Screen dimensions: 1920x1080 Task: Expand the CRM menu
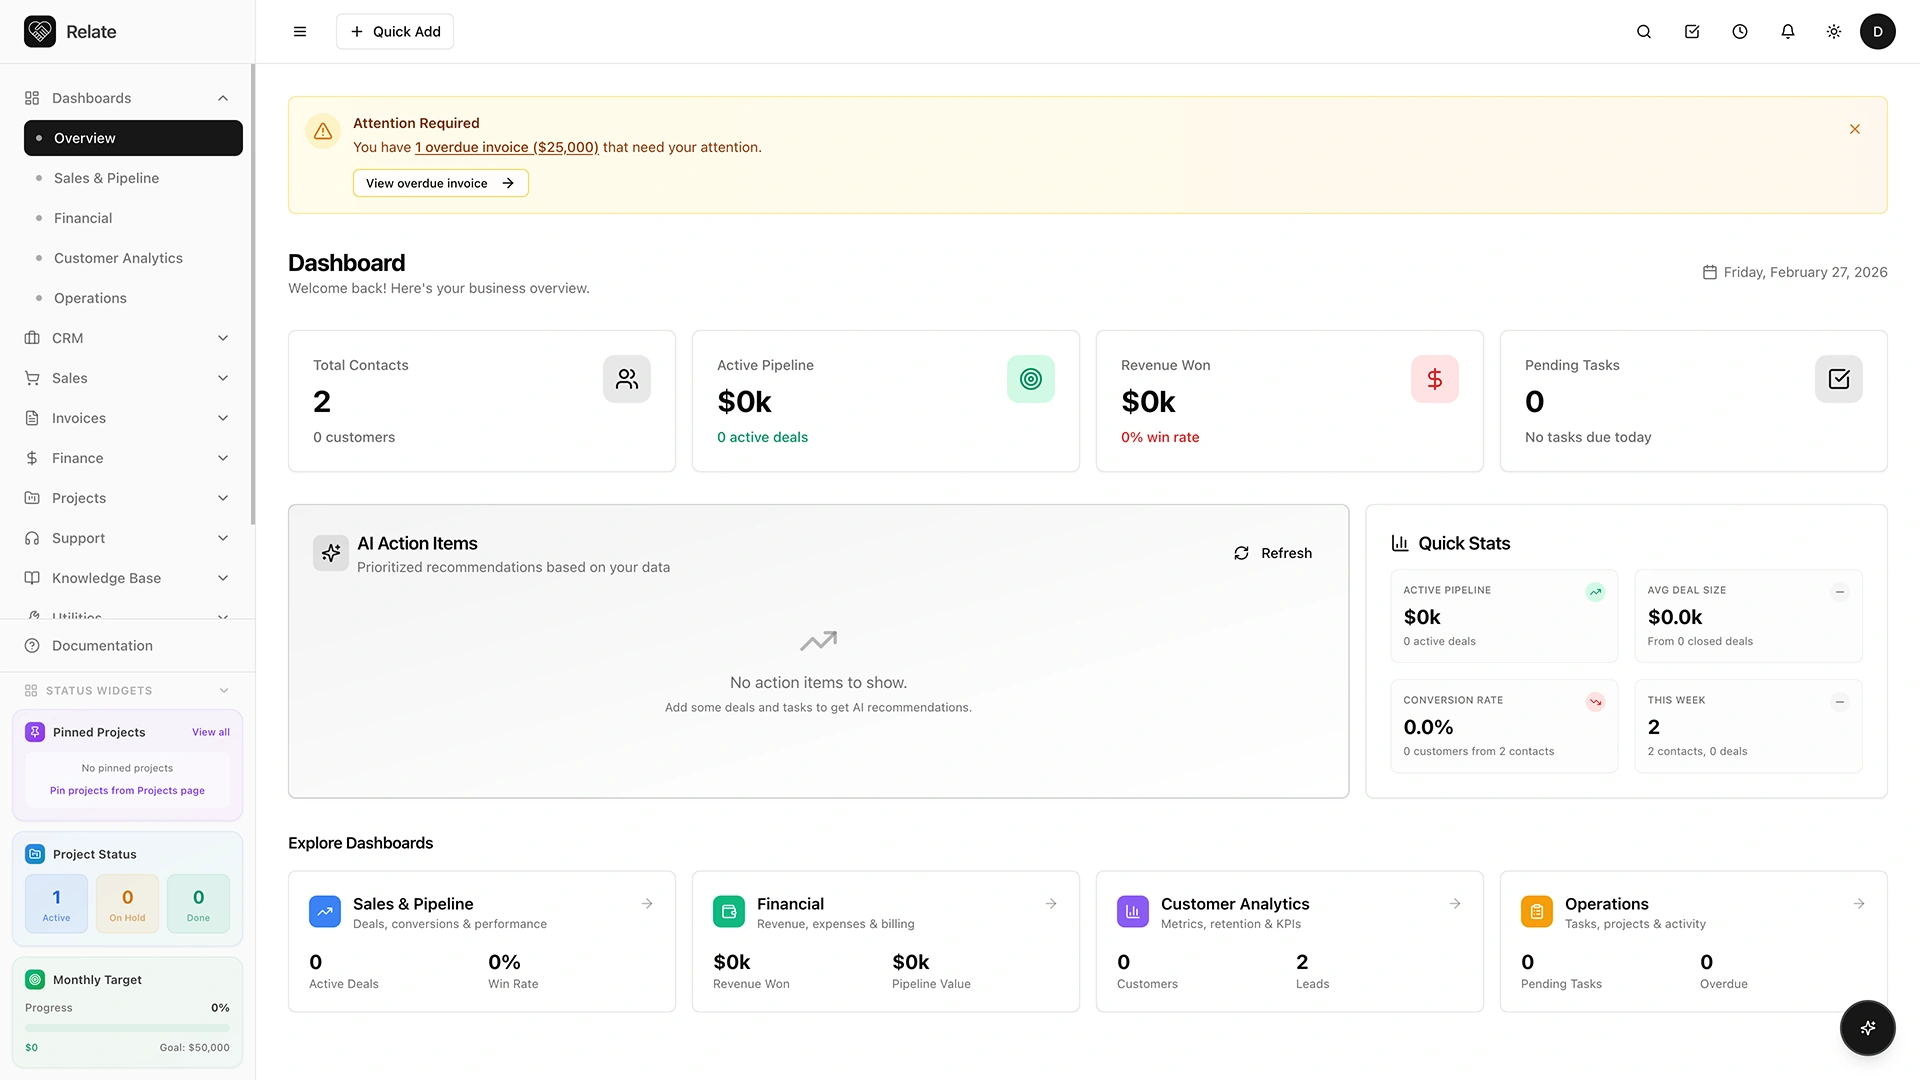coord(223,338)
